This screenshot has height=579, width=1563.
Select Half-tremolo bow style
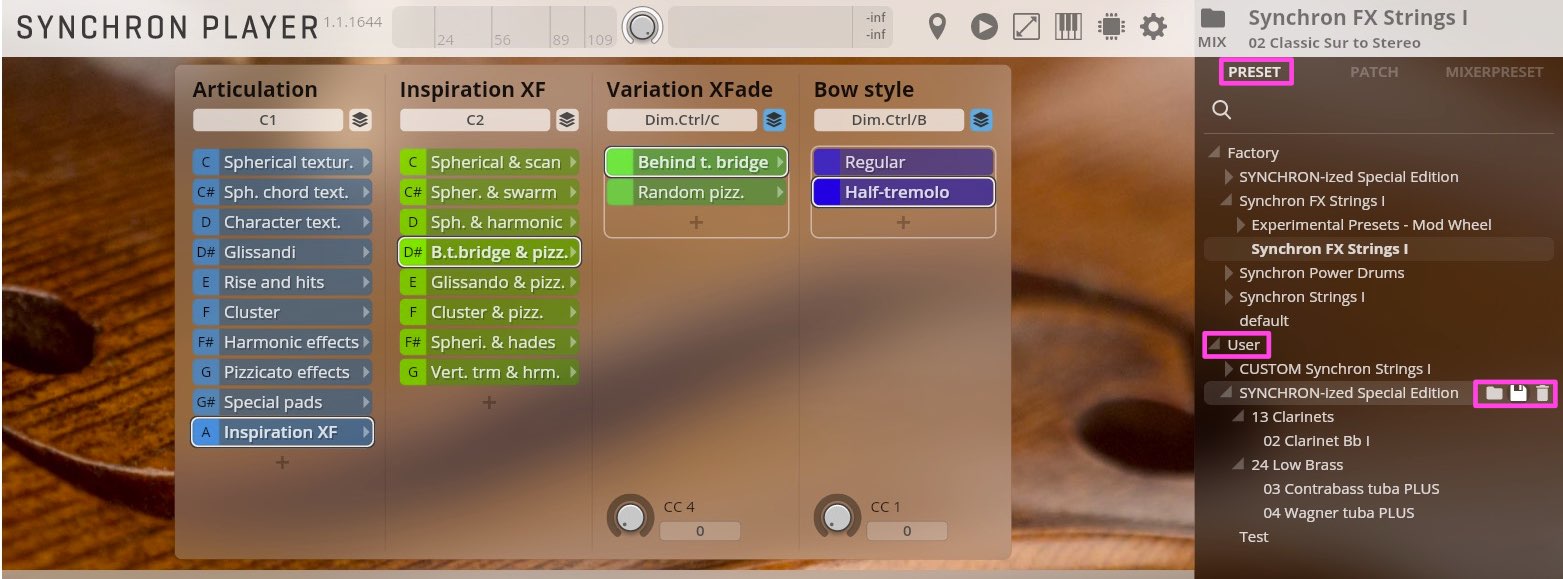[903, 192]
